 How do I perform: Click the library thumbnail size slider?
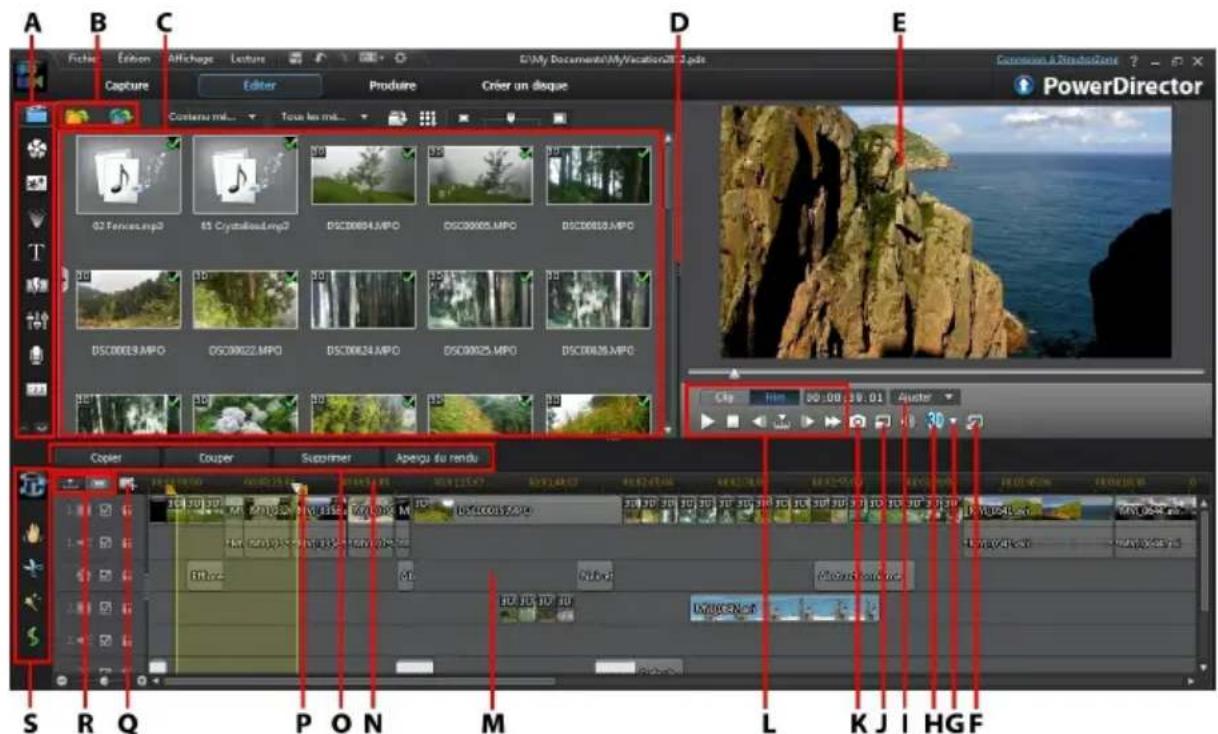(511, 117)
